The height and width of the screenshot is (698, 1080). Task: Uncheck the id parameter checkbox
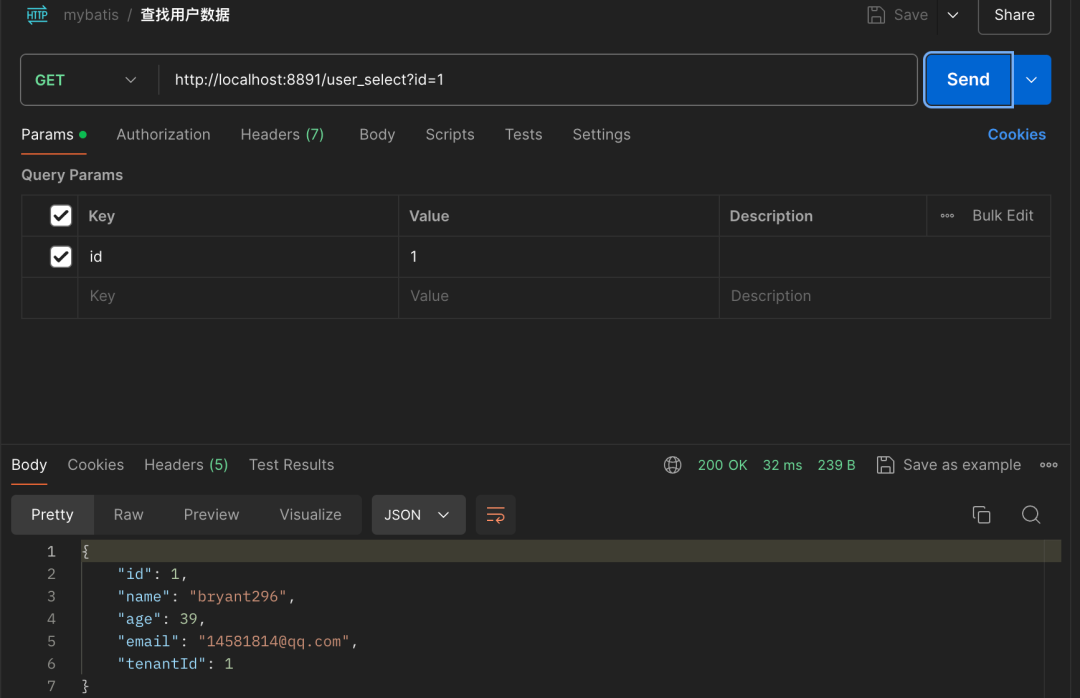coord(61,256)
